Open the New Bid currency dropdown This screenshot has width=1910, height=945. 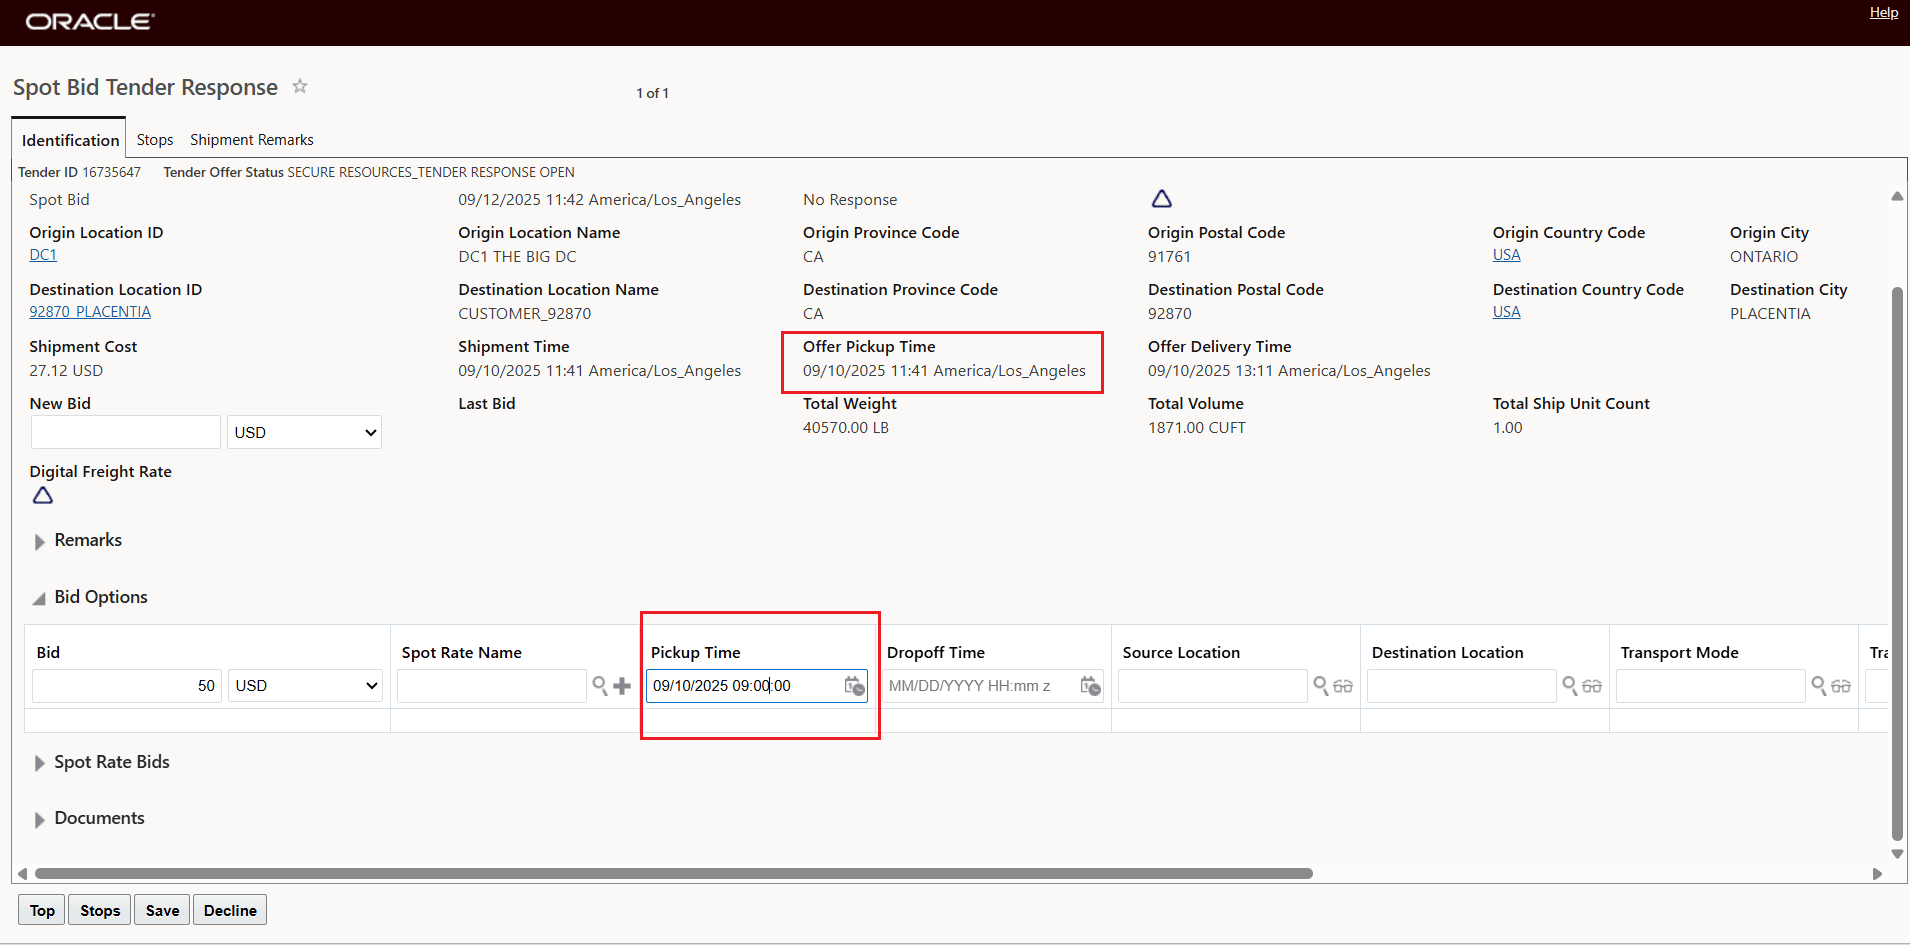pyautogui.click(x=304, y=432)
